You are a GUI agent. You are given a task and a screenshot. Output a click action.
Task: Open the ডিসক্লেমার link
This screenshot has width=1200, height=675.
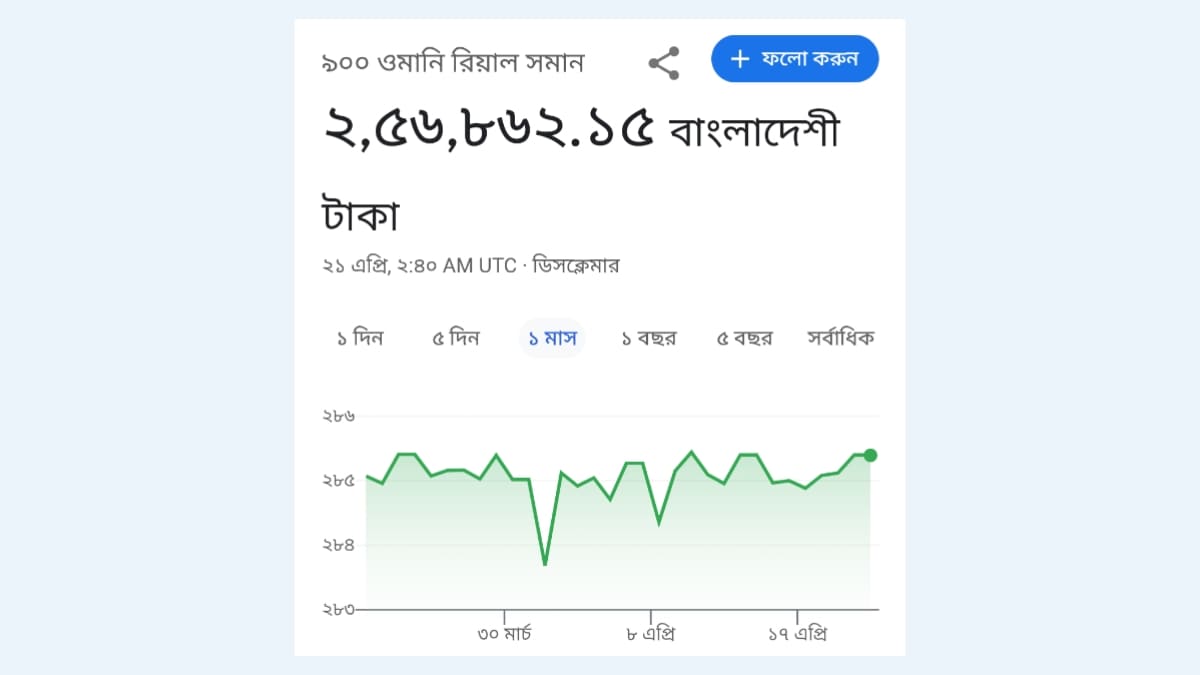tap(575, 265)
